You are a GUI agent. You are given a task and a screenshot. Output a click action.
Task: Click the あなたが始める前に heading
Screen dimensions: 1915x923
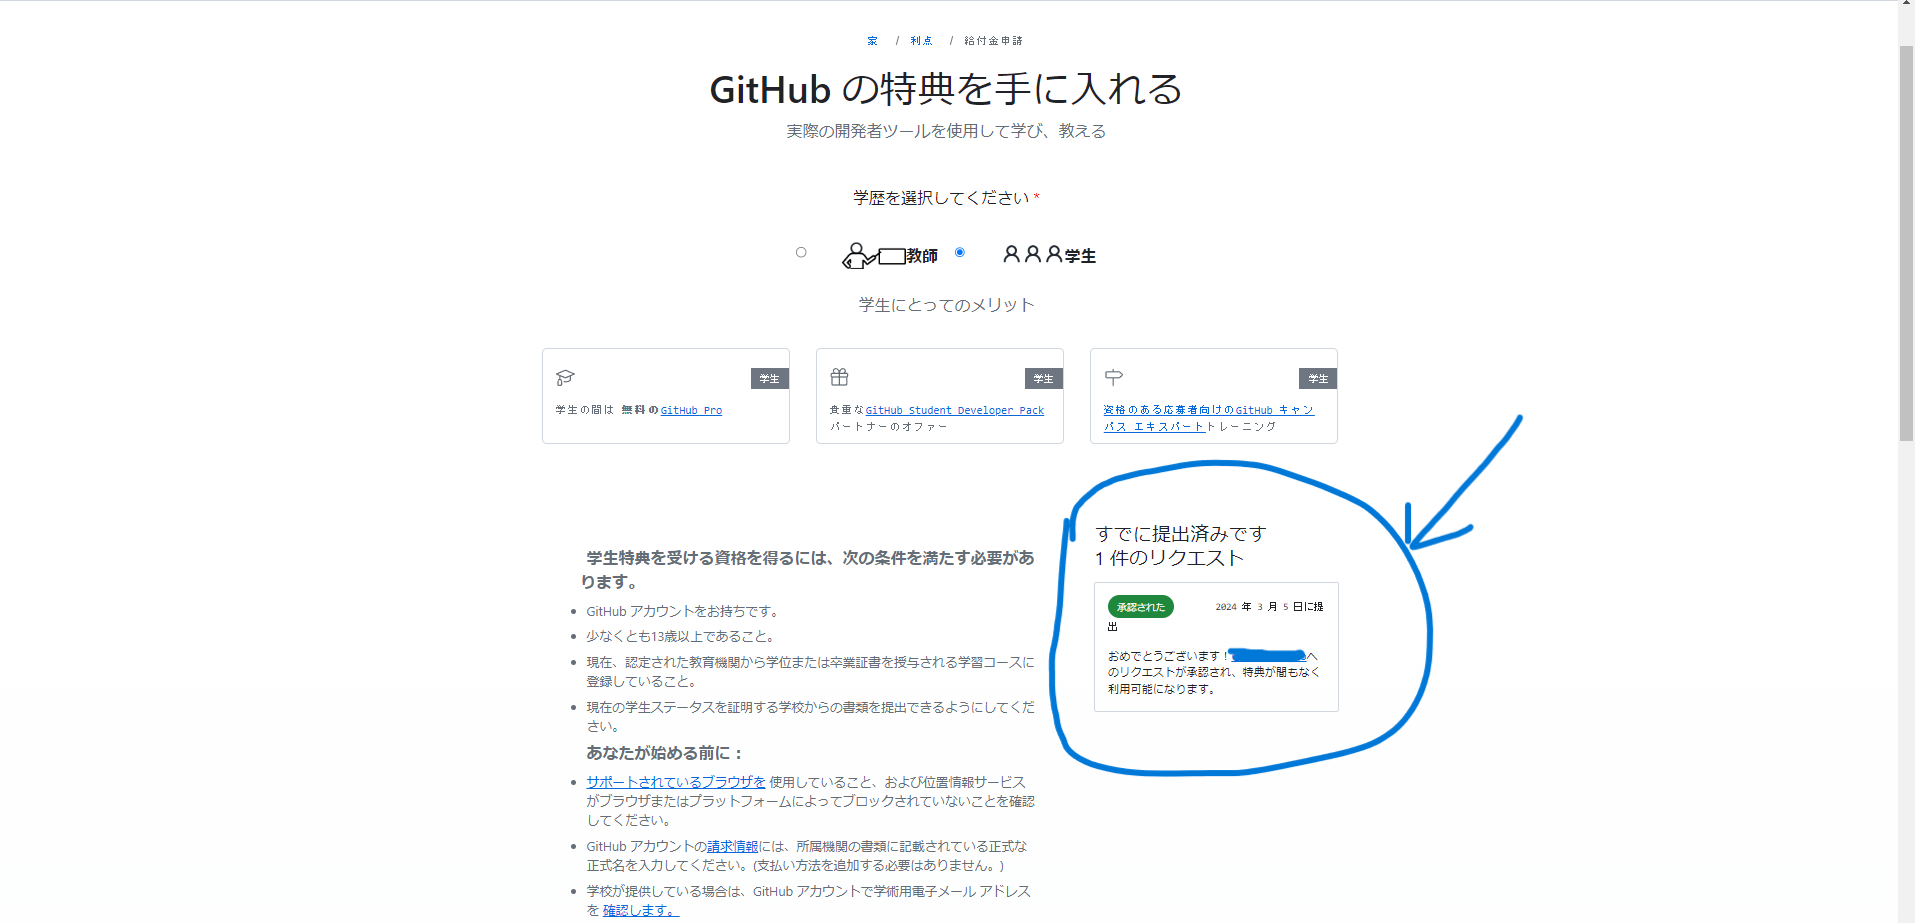[x=664, y=753]
